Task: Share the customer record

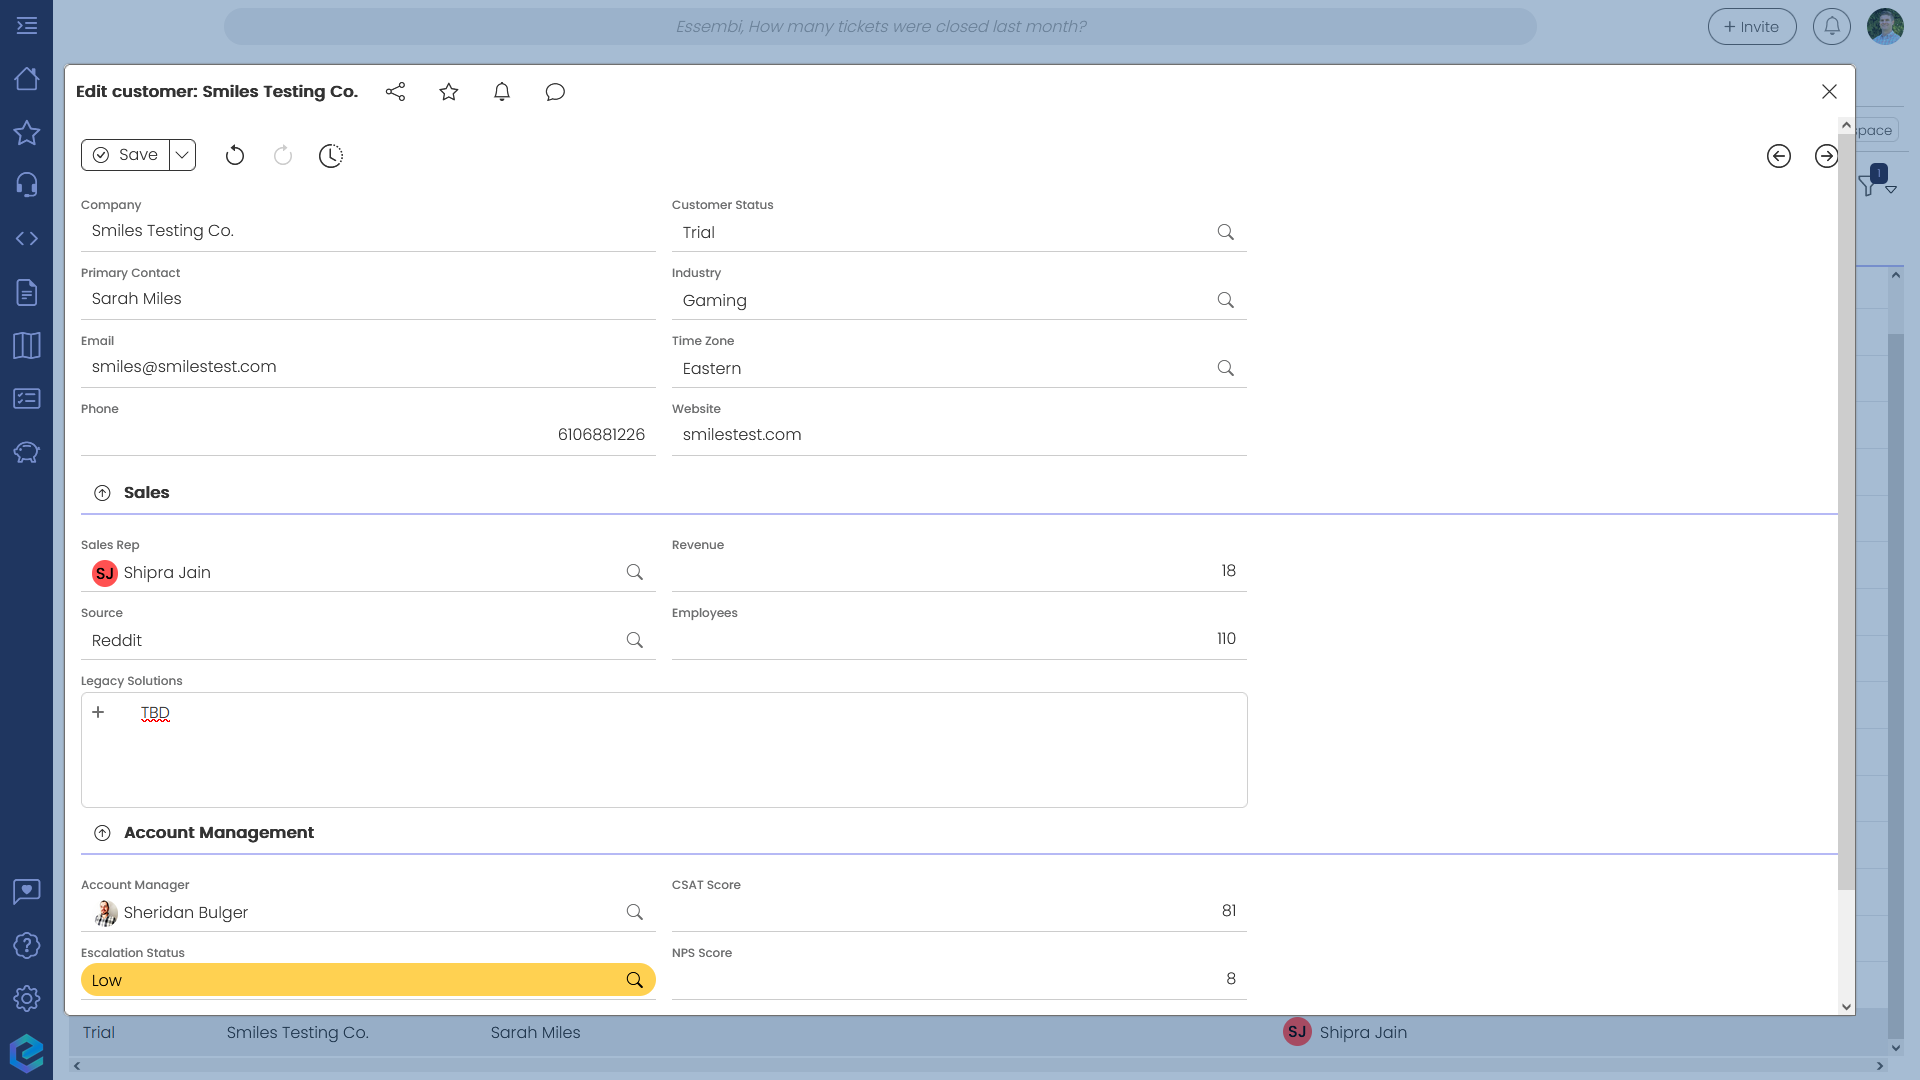Action: (395, 92)
